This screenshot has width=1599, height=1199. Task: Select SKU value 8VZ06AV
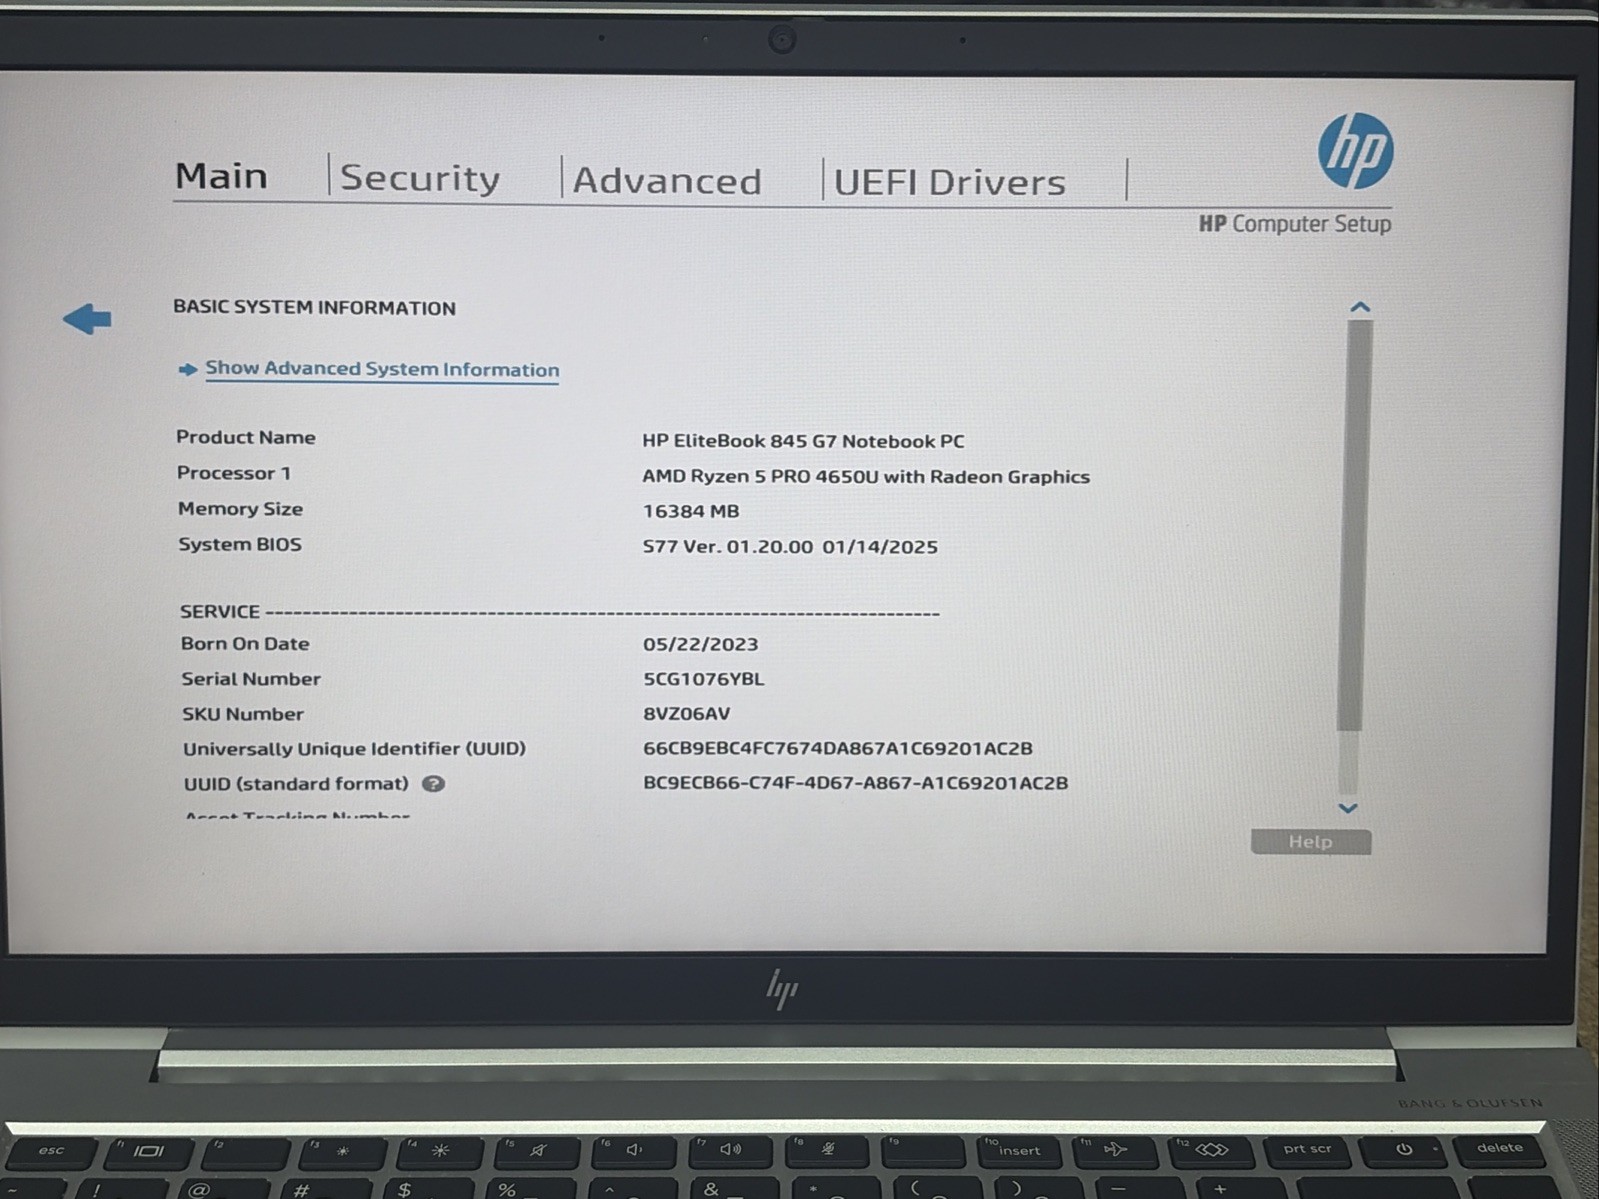pos(686,714)
